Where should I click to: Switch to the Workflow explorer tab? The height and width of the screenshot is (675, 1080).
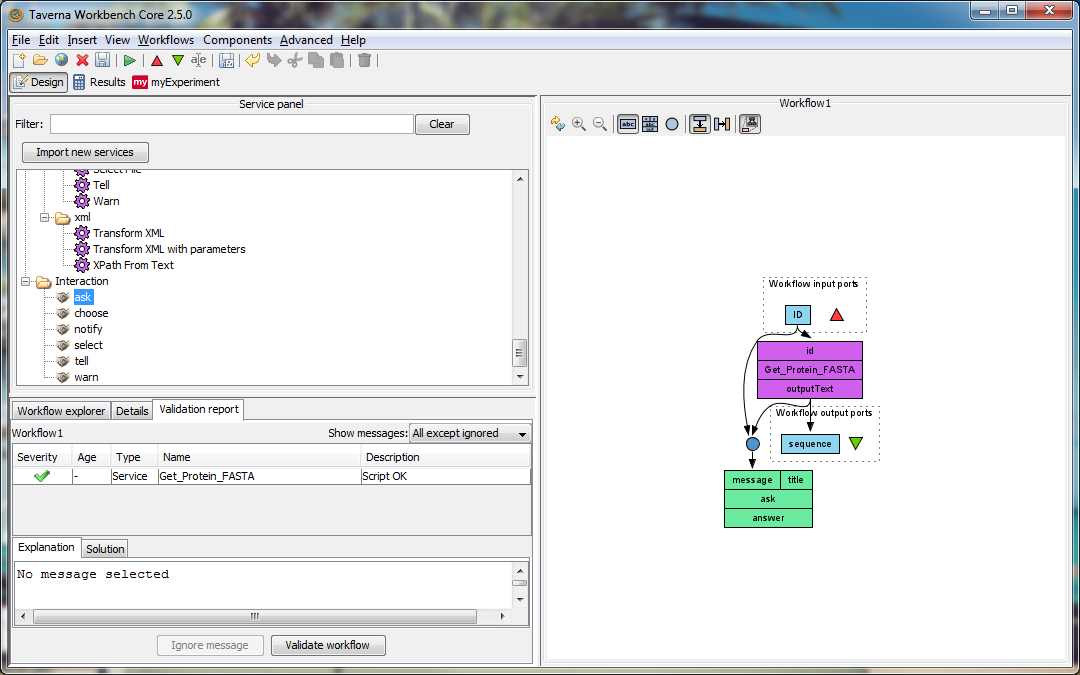click(x=61, y=411)
